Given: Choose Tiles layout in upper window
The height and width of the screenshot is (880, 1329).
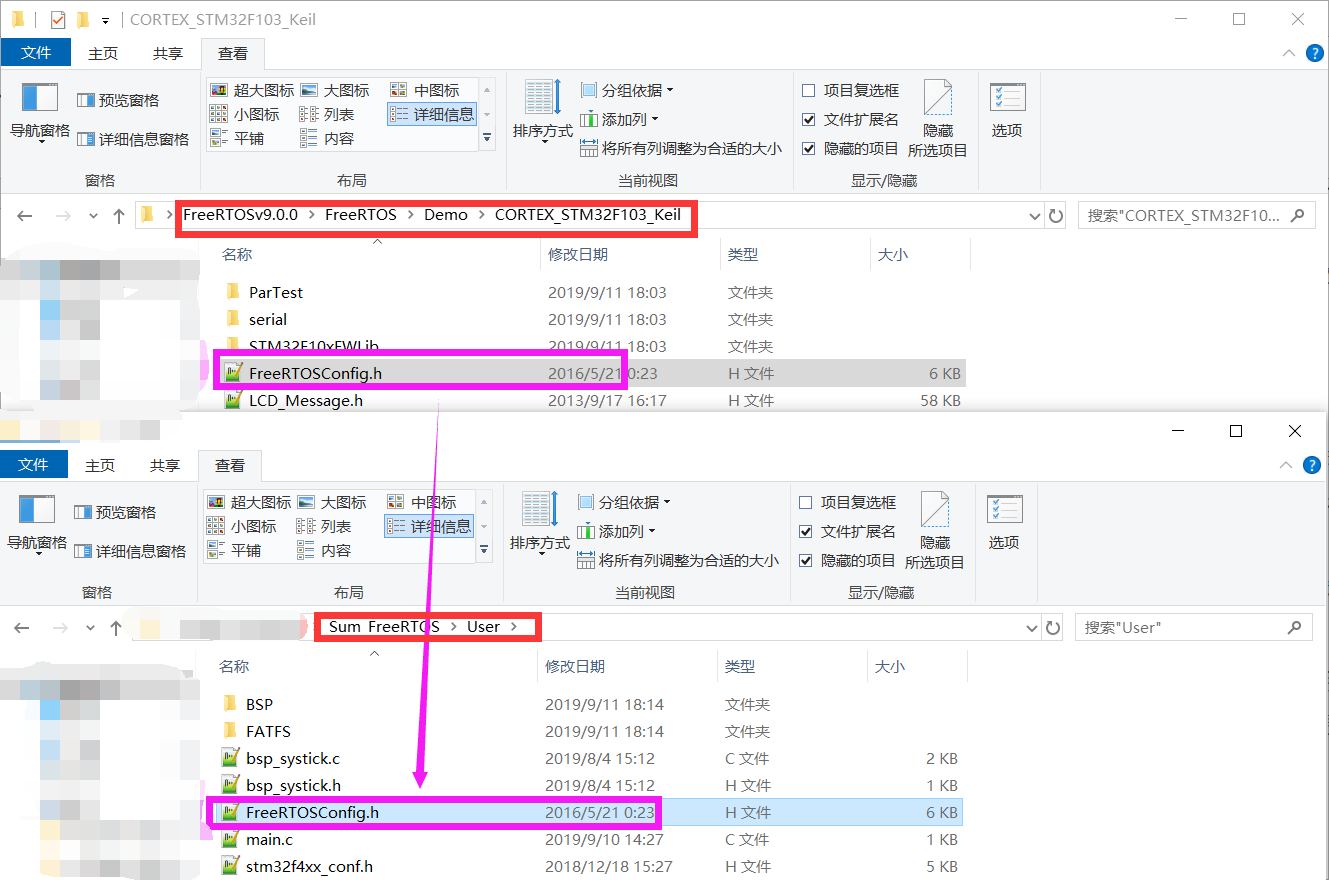Looking at the screenshot, I should click(x=237, y=138).
